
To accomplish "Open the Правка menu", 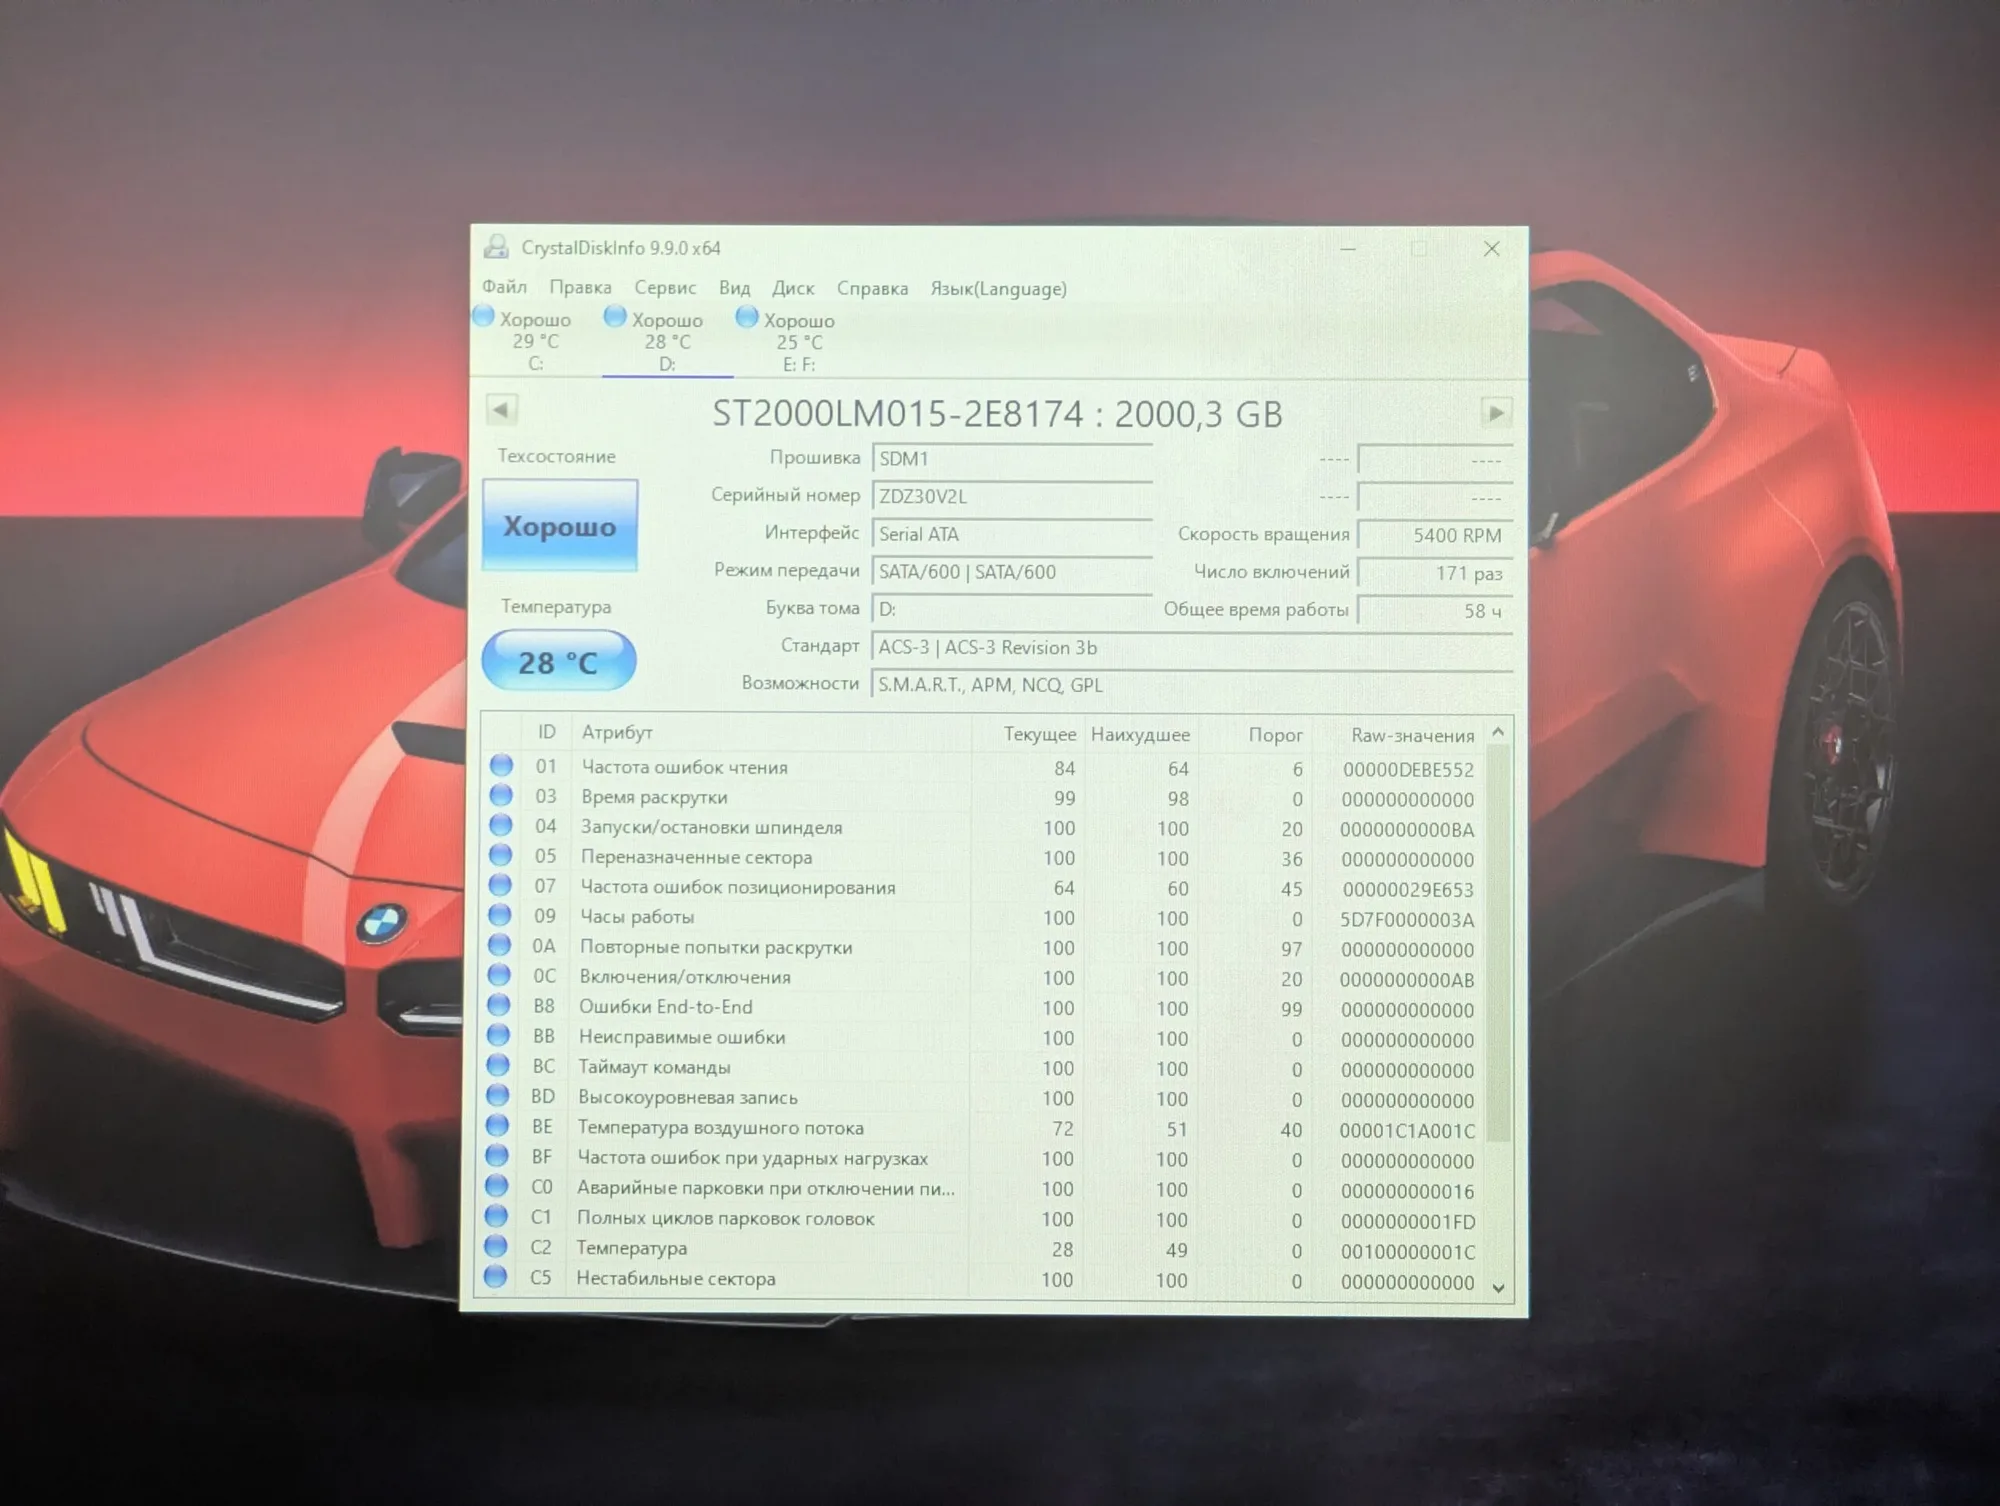I will pos(580,287).
